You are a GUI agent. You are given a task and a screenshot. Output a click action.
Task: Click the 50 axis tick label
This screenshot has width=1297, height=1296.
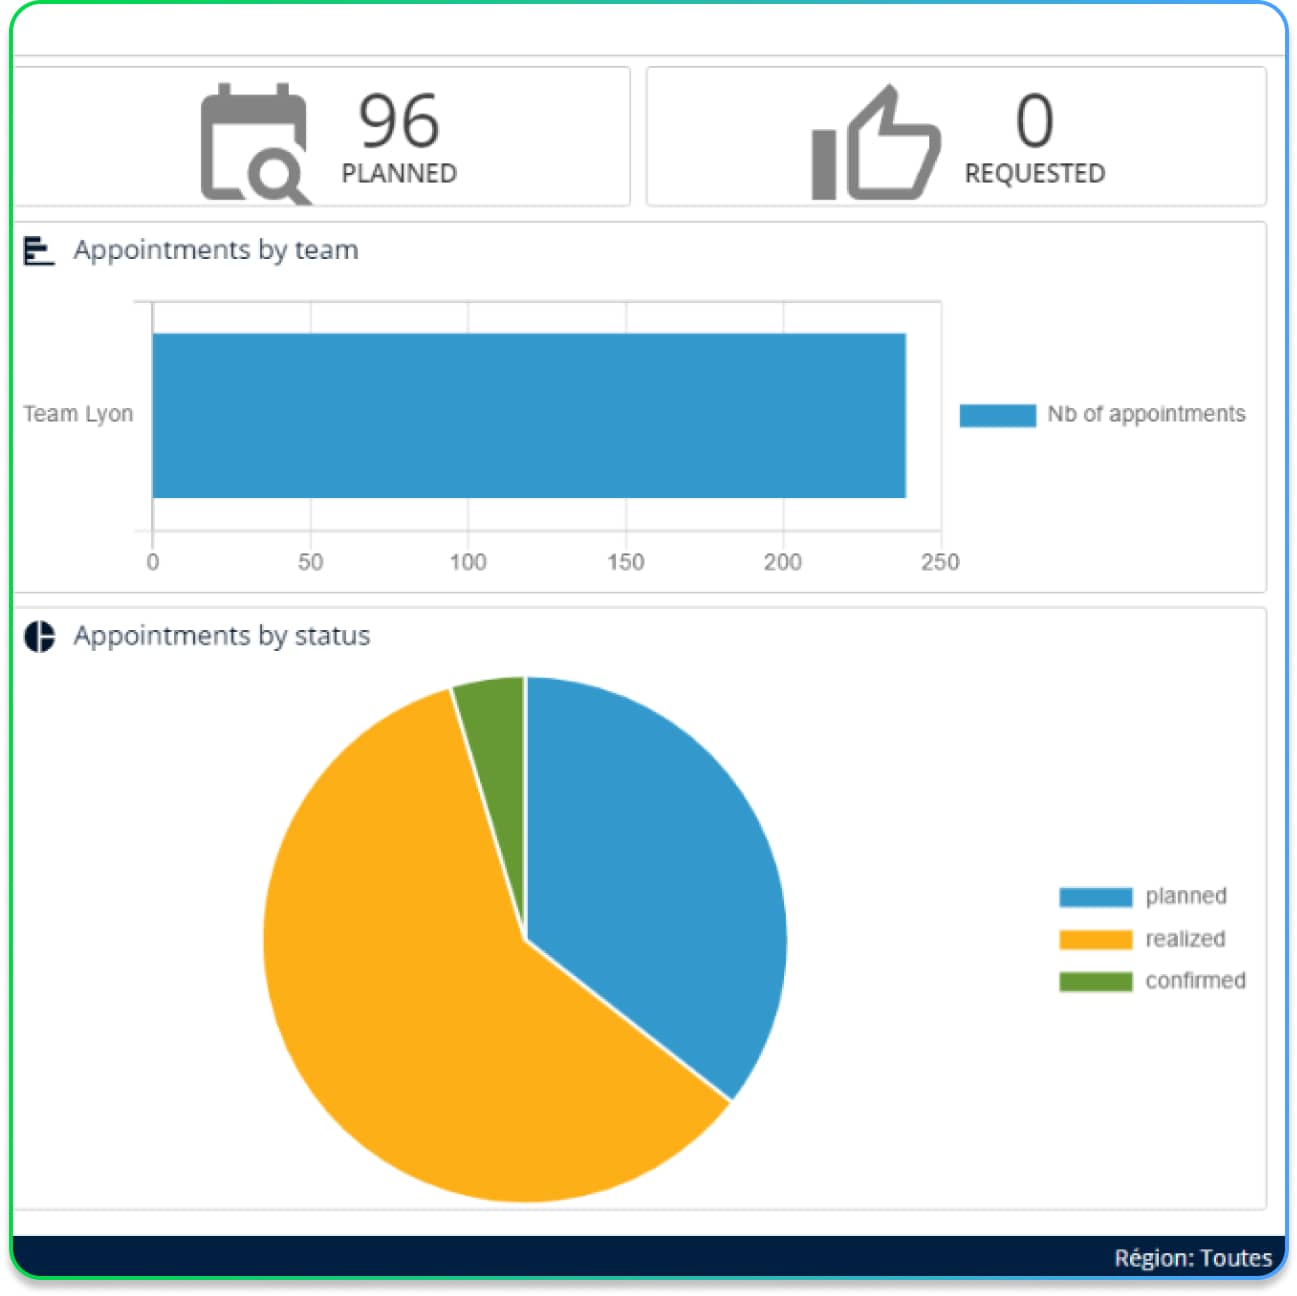coord(310,562)
